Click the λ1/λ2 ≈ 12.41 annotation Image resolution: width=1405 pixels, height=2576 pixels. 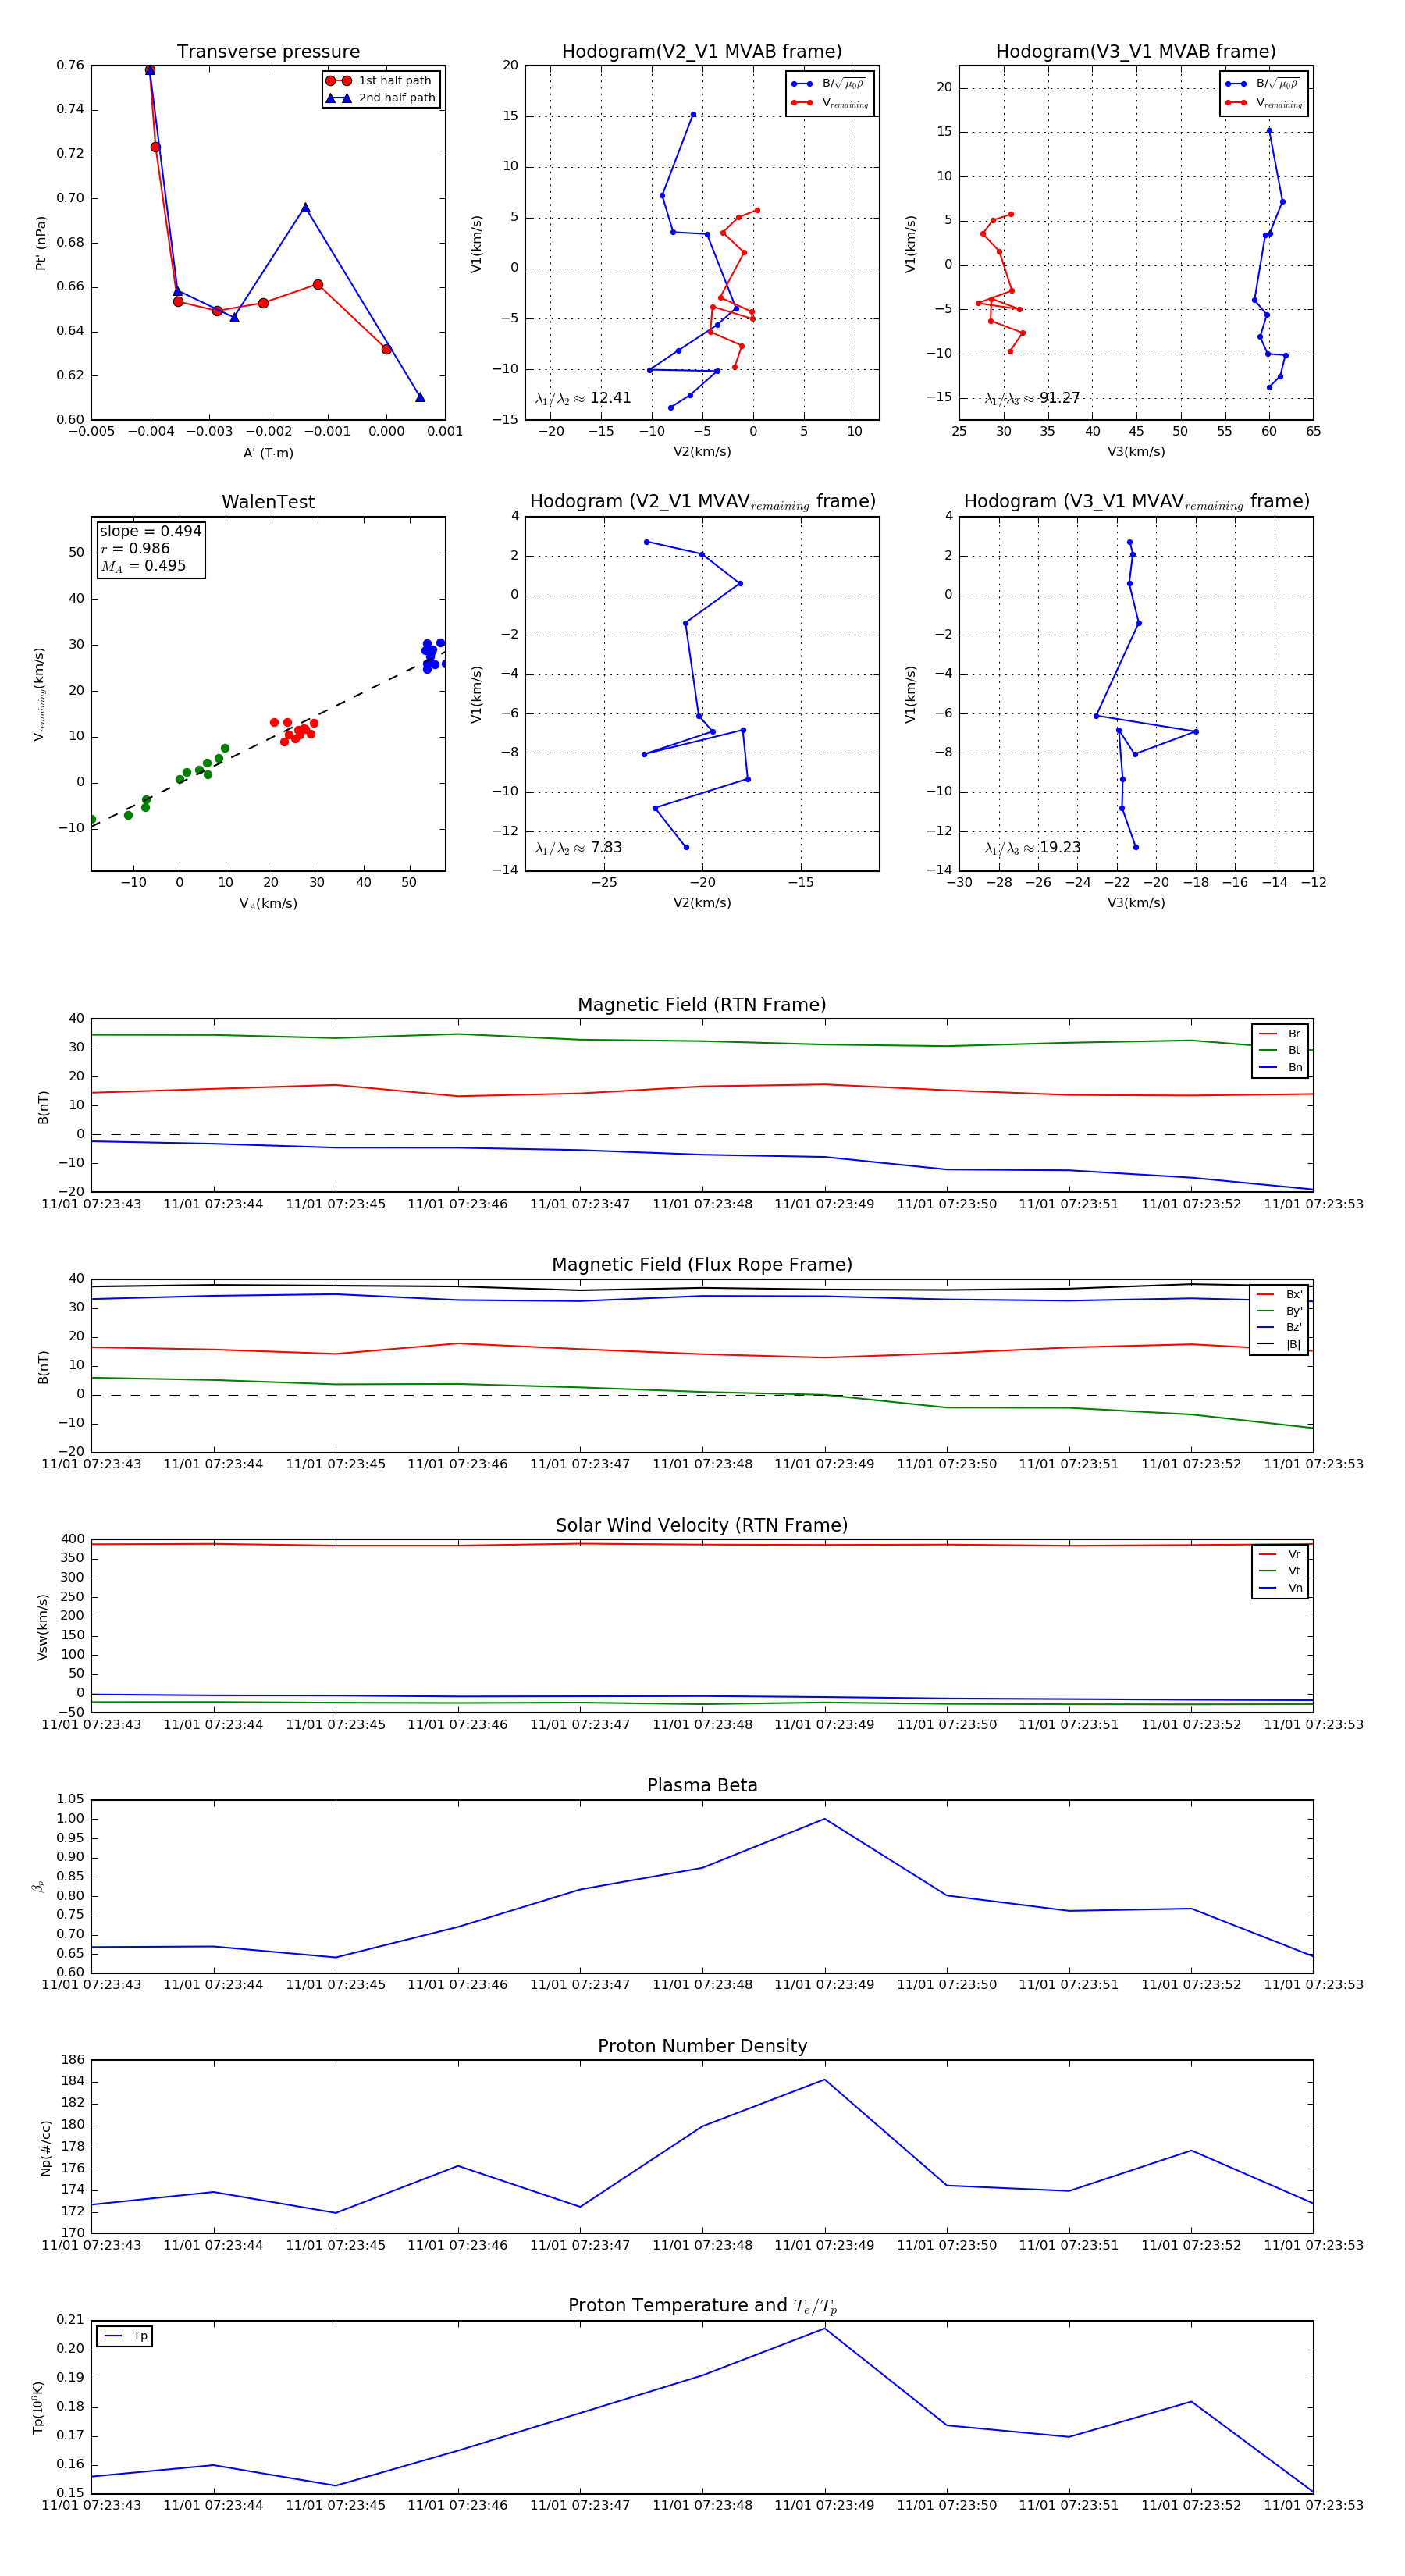[x=583, y=398]
